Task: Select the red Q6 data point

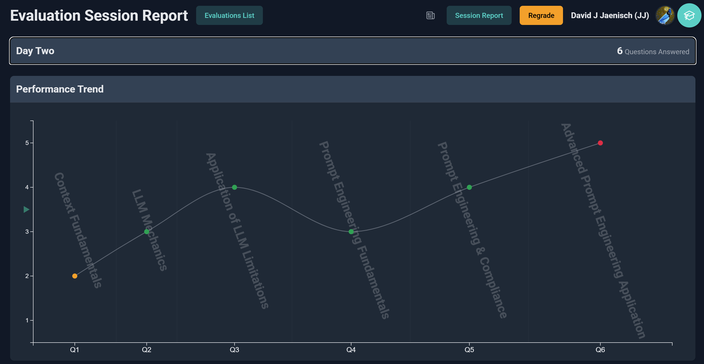Action: [x=600, y=143]
